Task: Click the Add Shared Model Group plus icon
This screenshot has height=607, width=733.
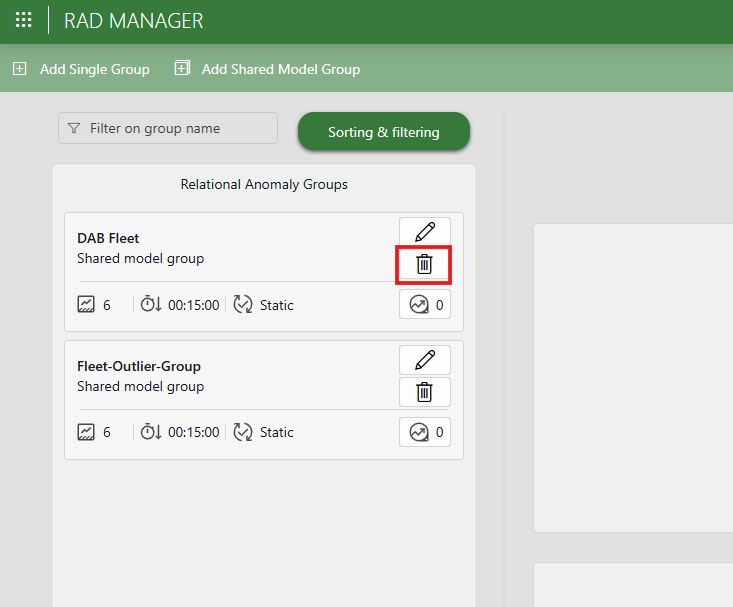Action: (x=182, y=68)
